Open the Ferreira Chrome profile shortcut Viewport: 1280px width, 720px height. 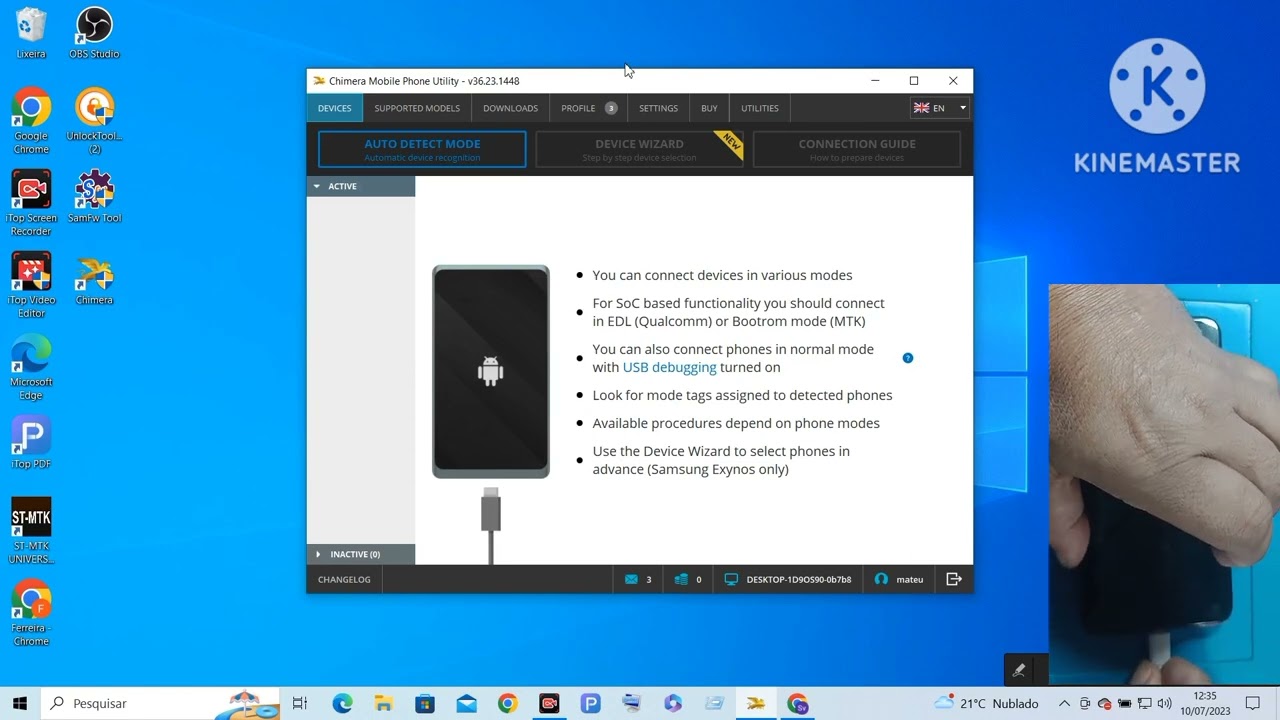(x=31, y=613)
